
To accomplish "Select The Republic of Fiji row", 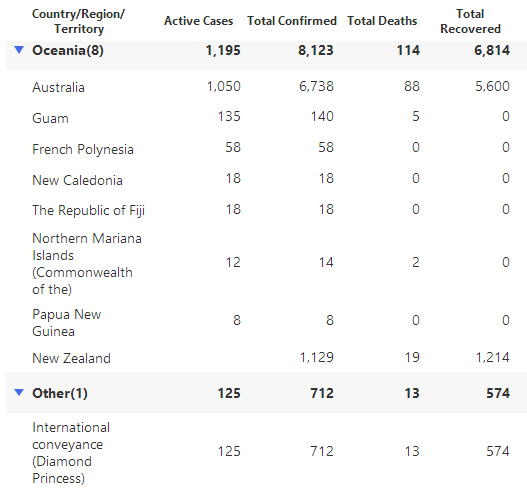I will tap(266, 210).
